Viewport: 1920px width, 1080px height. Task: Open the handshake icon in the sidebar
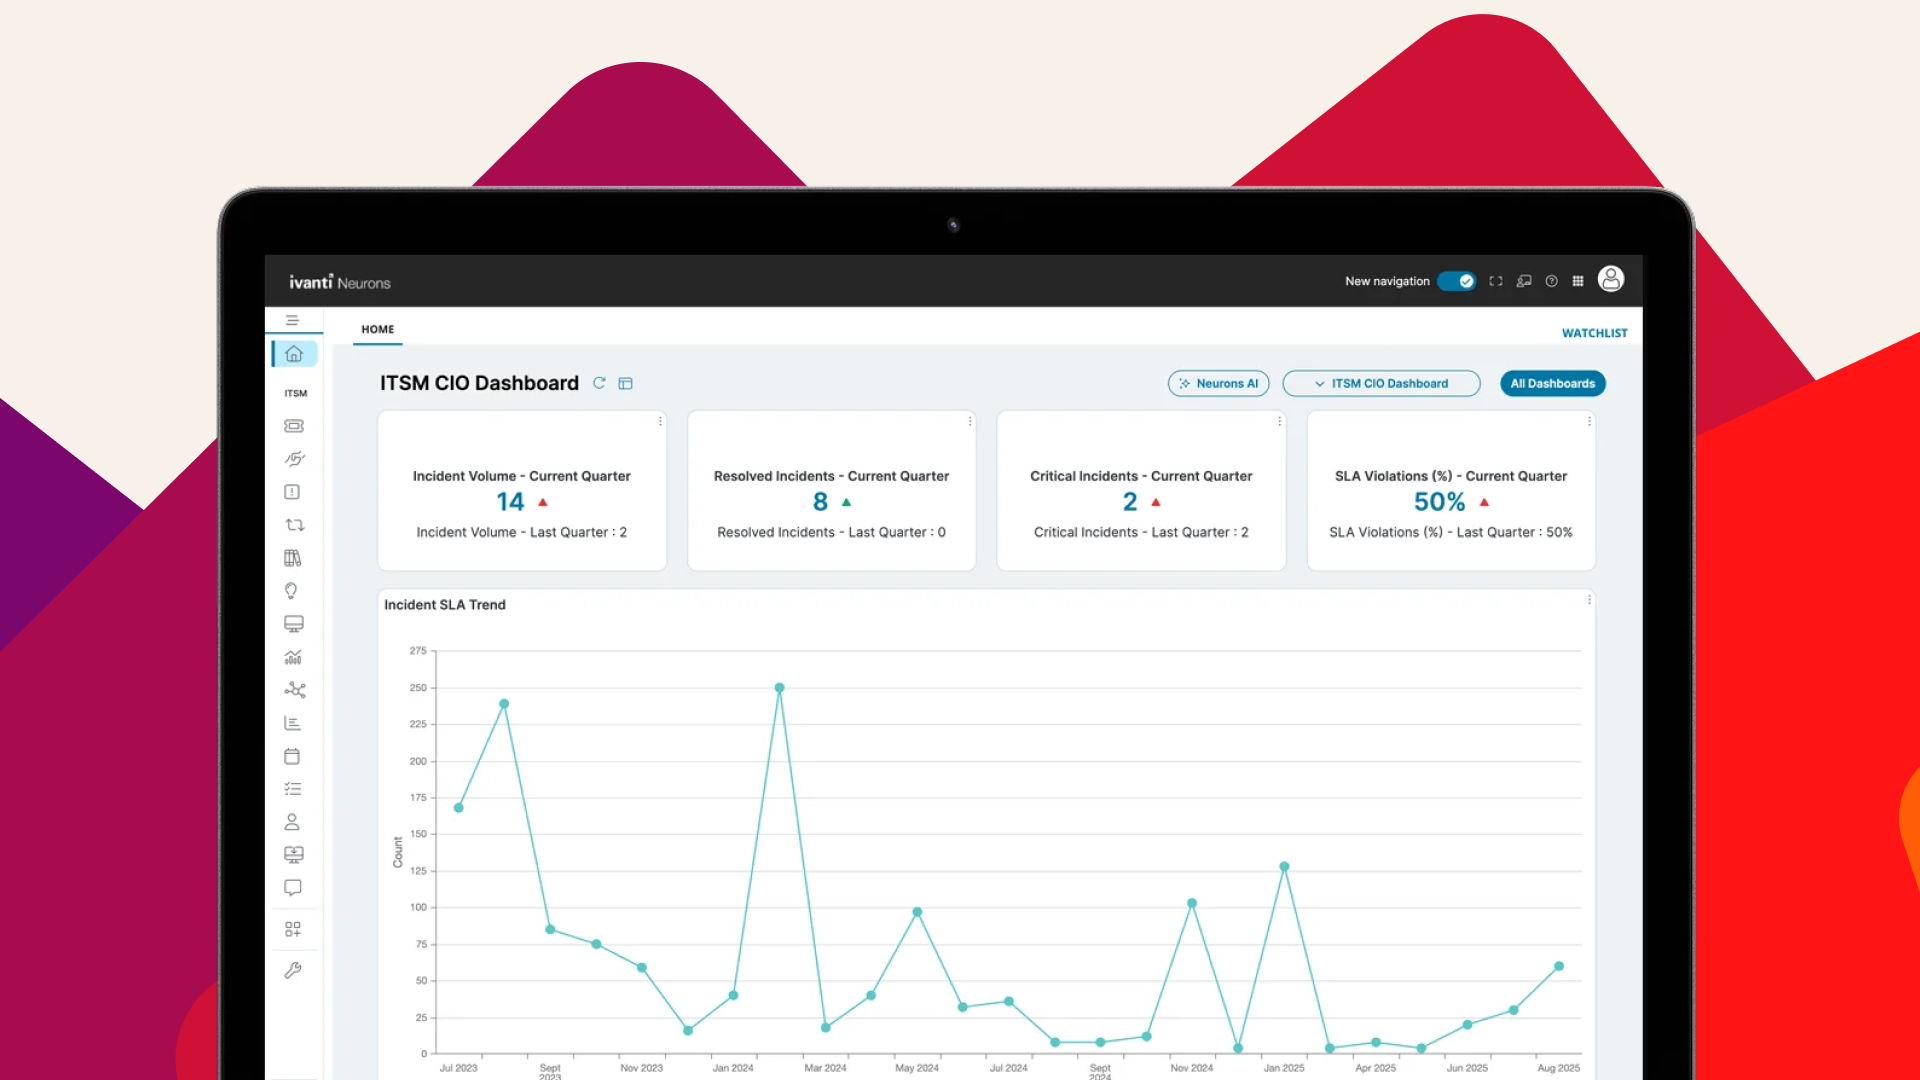point(293,459)
